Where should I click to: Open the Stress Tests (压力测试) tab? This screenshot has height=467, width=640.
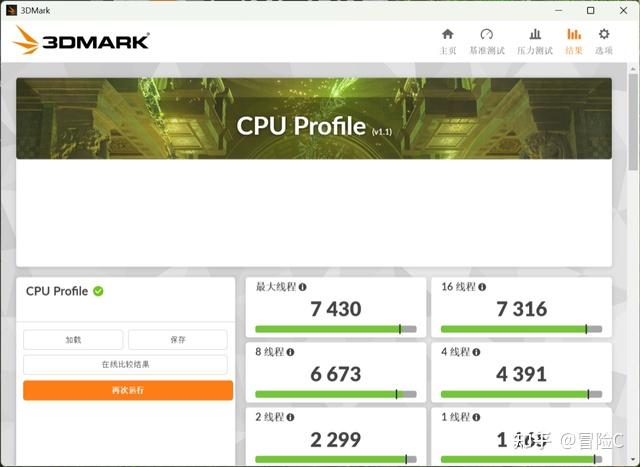(535, 42)
